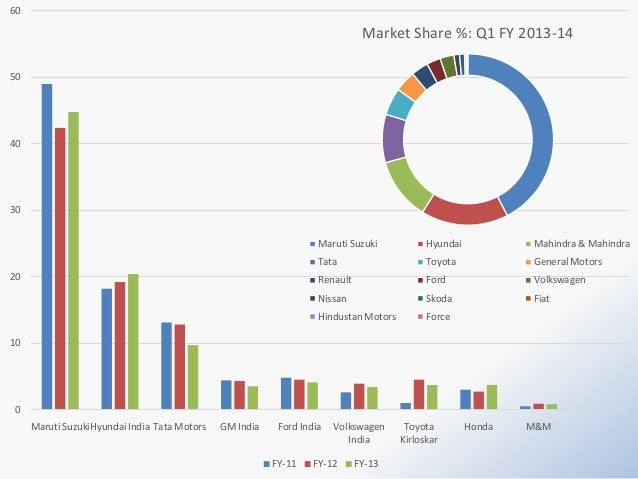Select the light blue Toyota donut slice

pos(400,105)
